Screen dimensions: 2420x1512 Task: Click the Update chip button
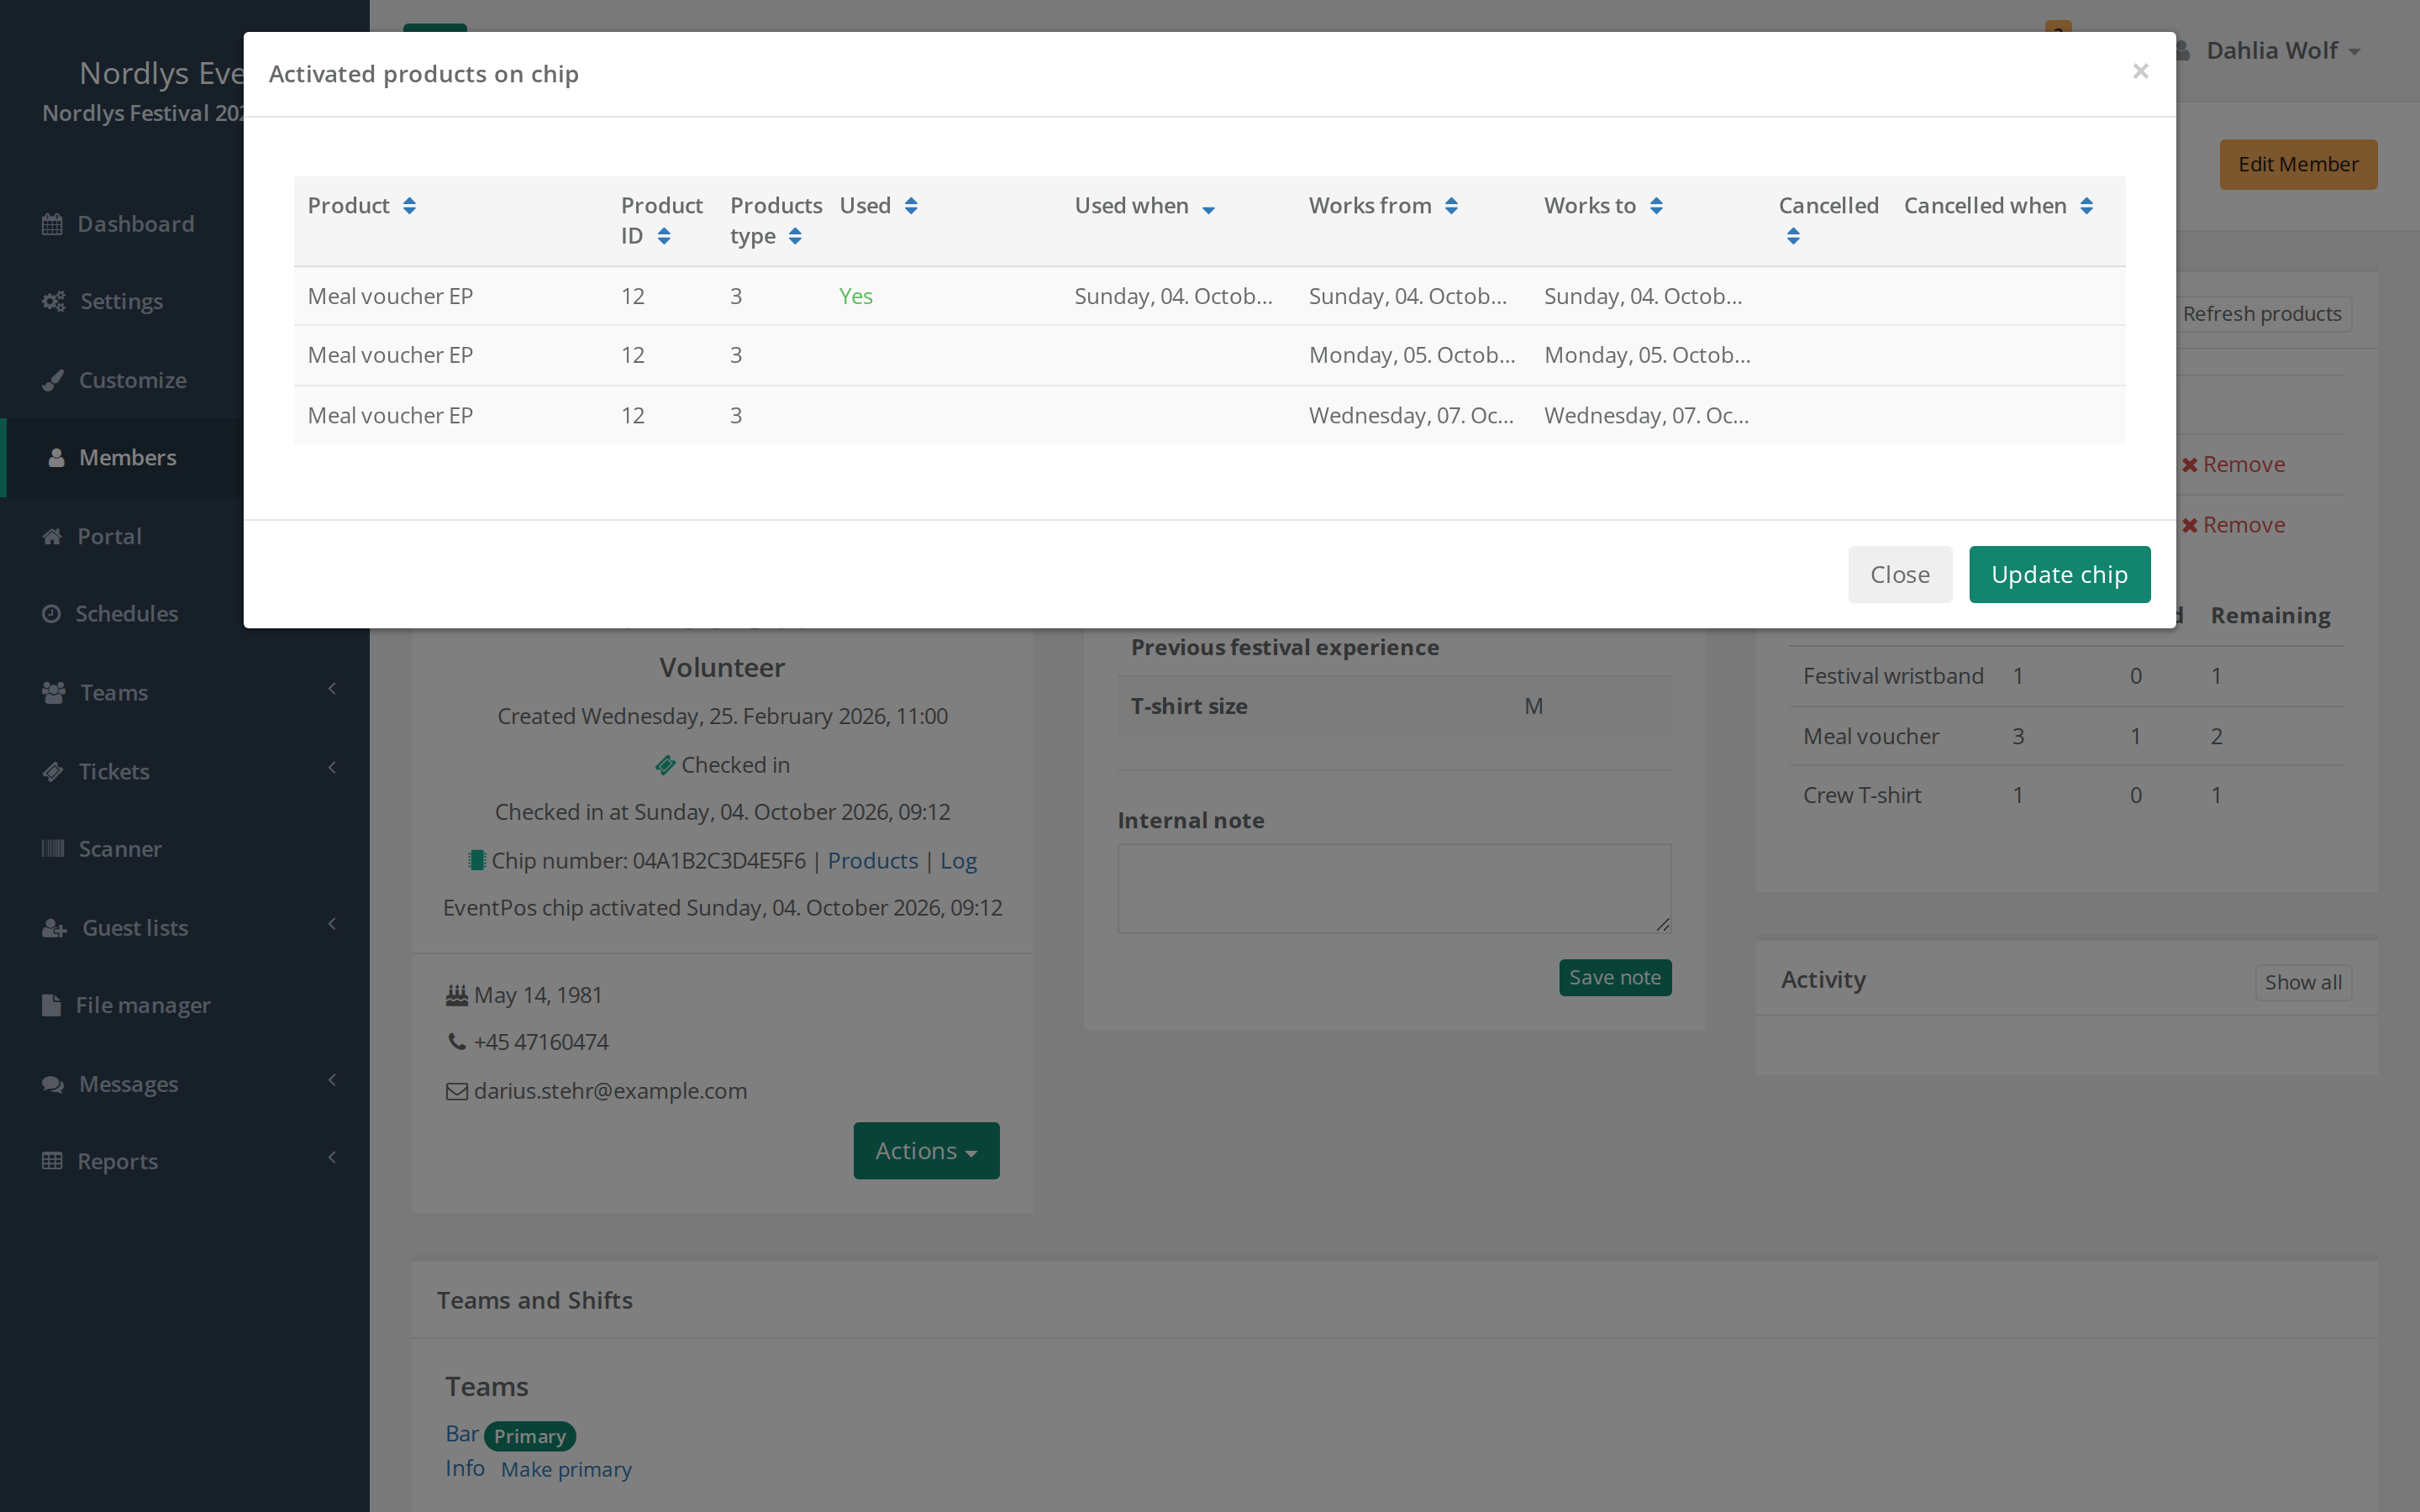coord(2059,575)
